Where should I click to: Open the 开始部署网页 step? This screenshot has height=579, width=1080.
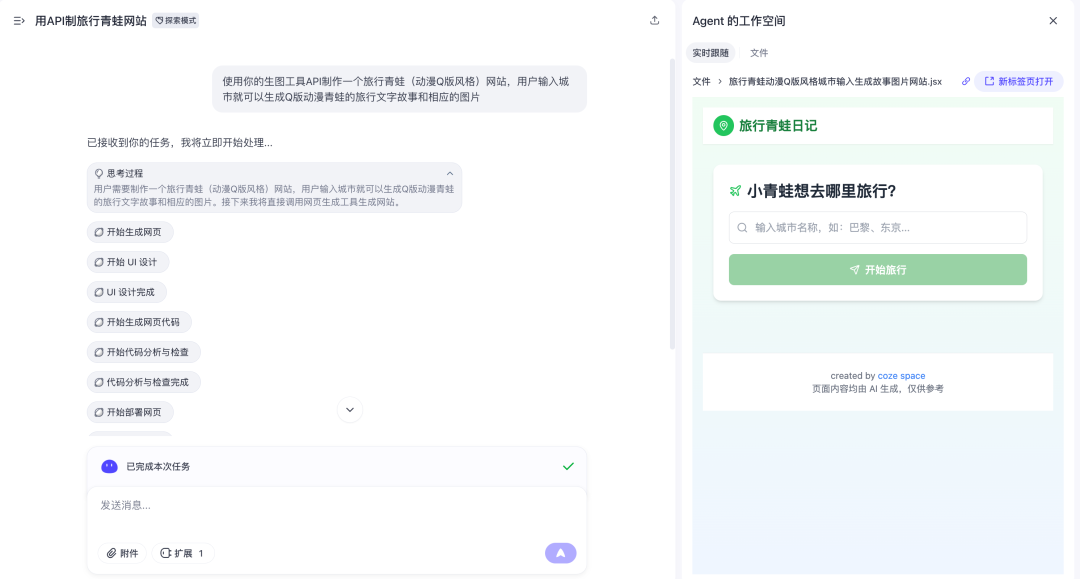(x=130, y=412)
